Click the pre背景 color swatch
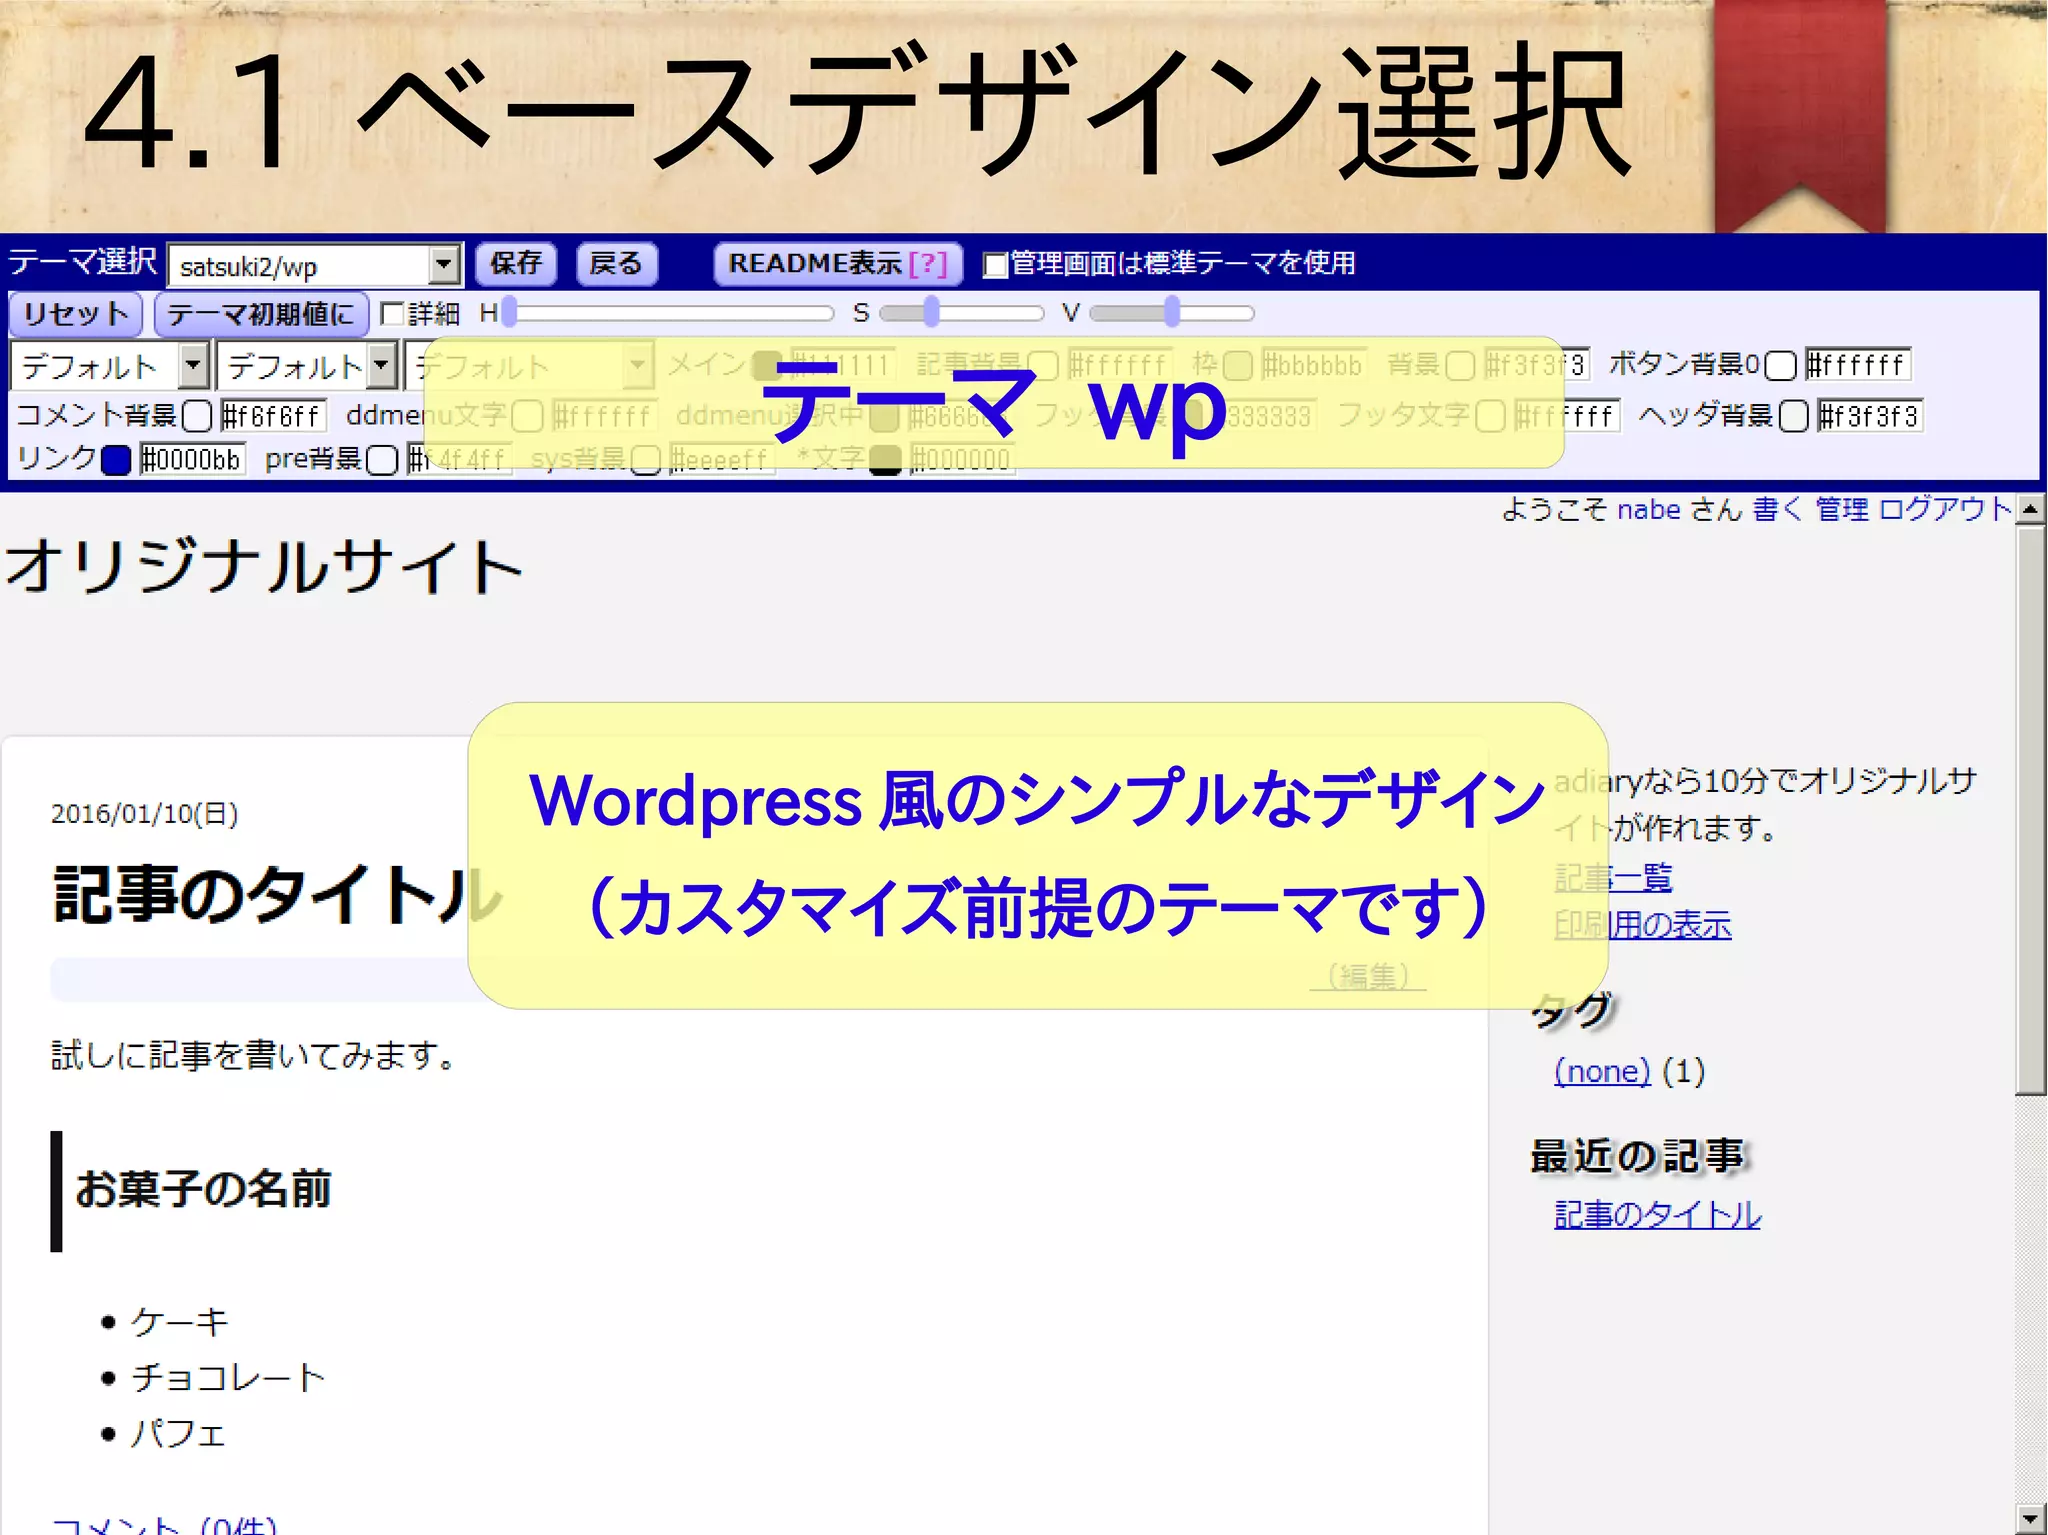This screenshot has height=1535, width=2048. pyautogui.click(x=382, y=460)
